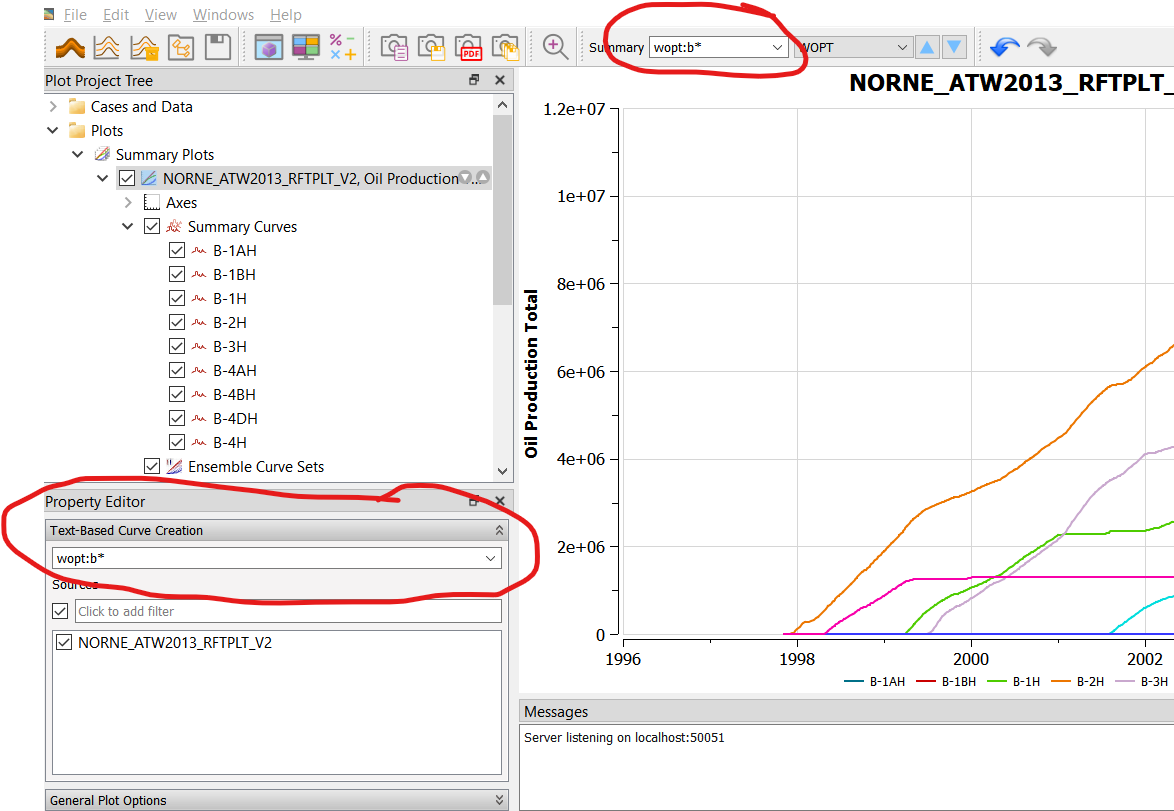
Task: Activate the zoom magnifier tool
Action: point(553,46)
